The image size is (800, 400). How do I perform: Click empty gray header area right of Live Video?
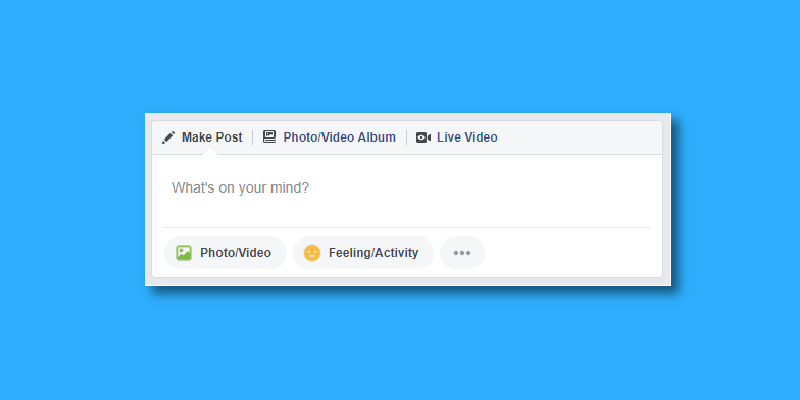pyautogui.click(x=579, y=138)
